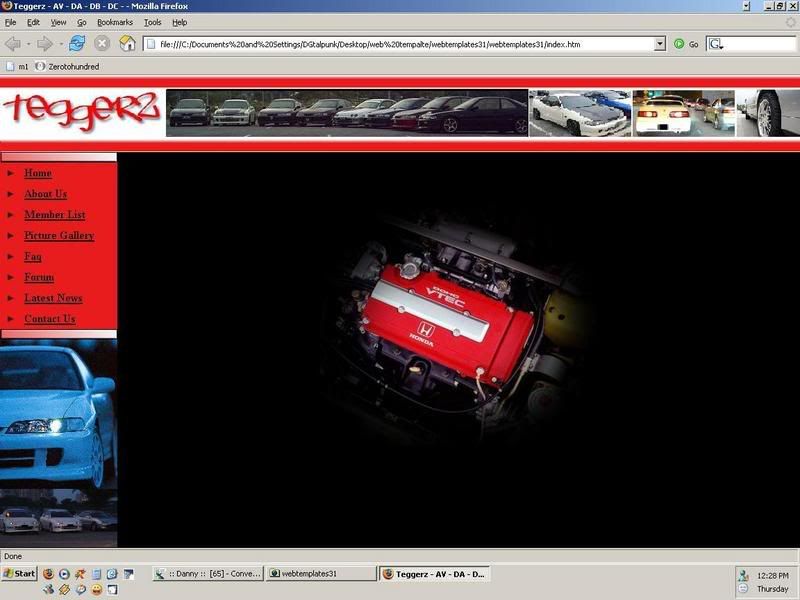Open the Forum link
The image size is (800, 600).
coord(39,277)
